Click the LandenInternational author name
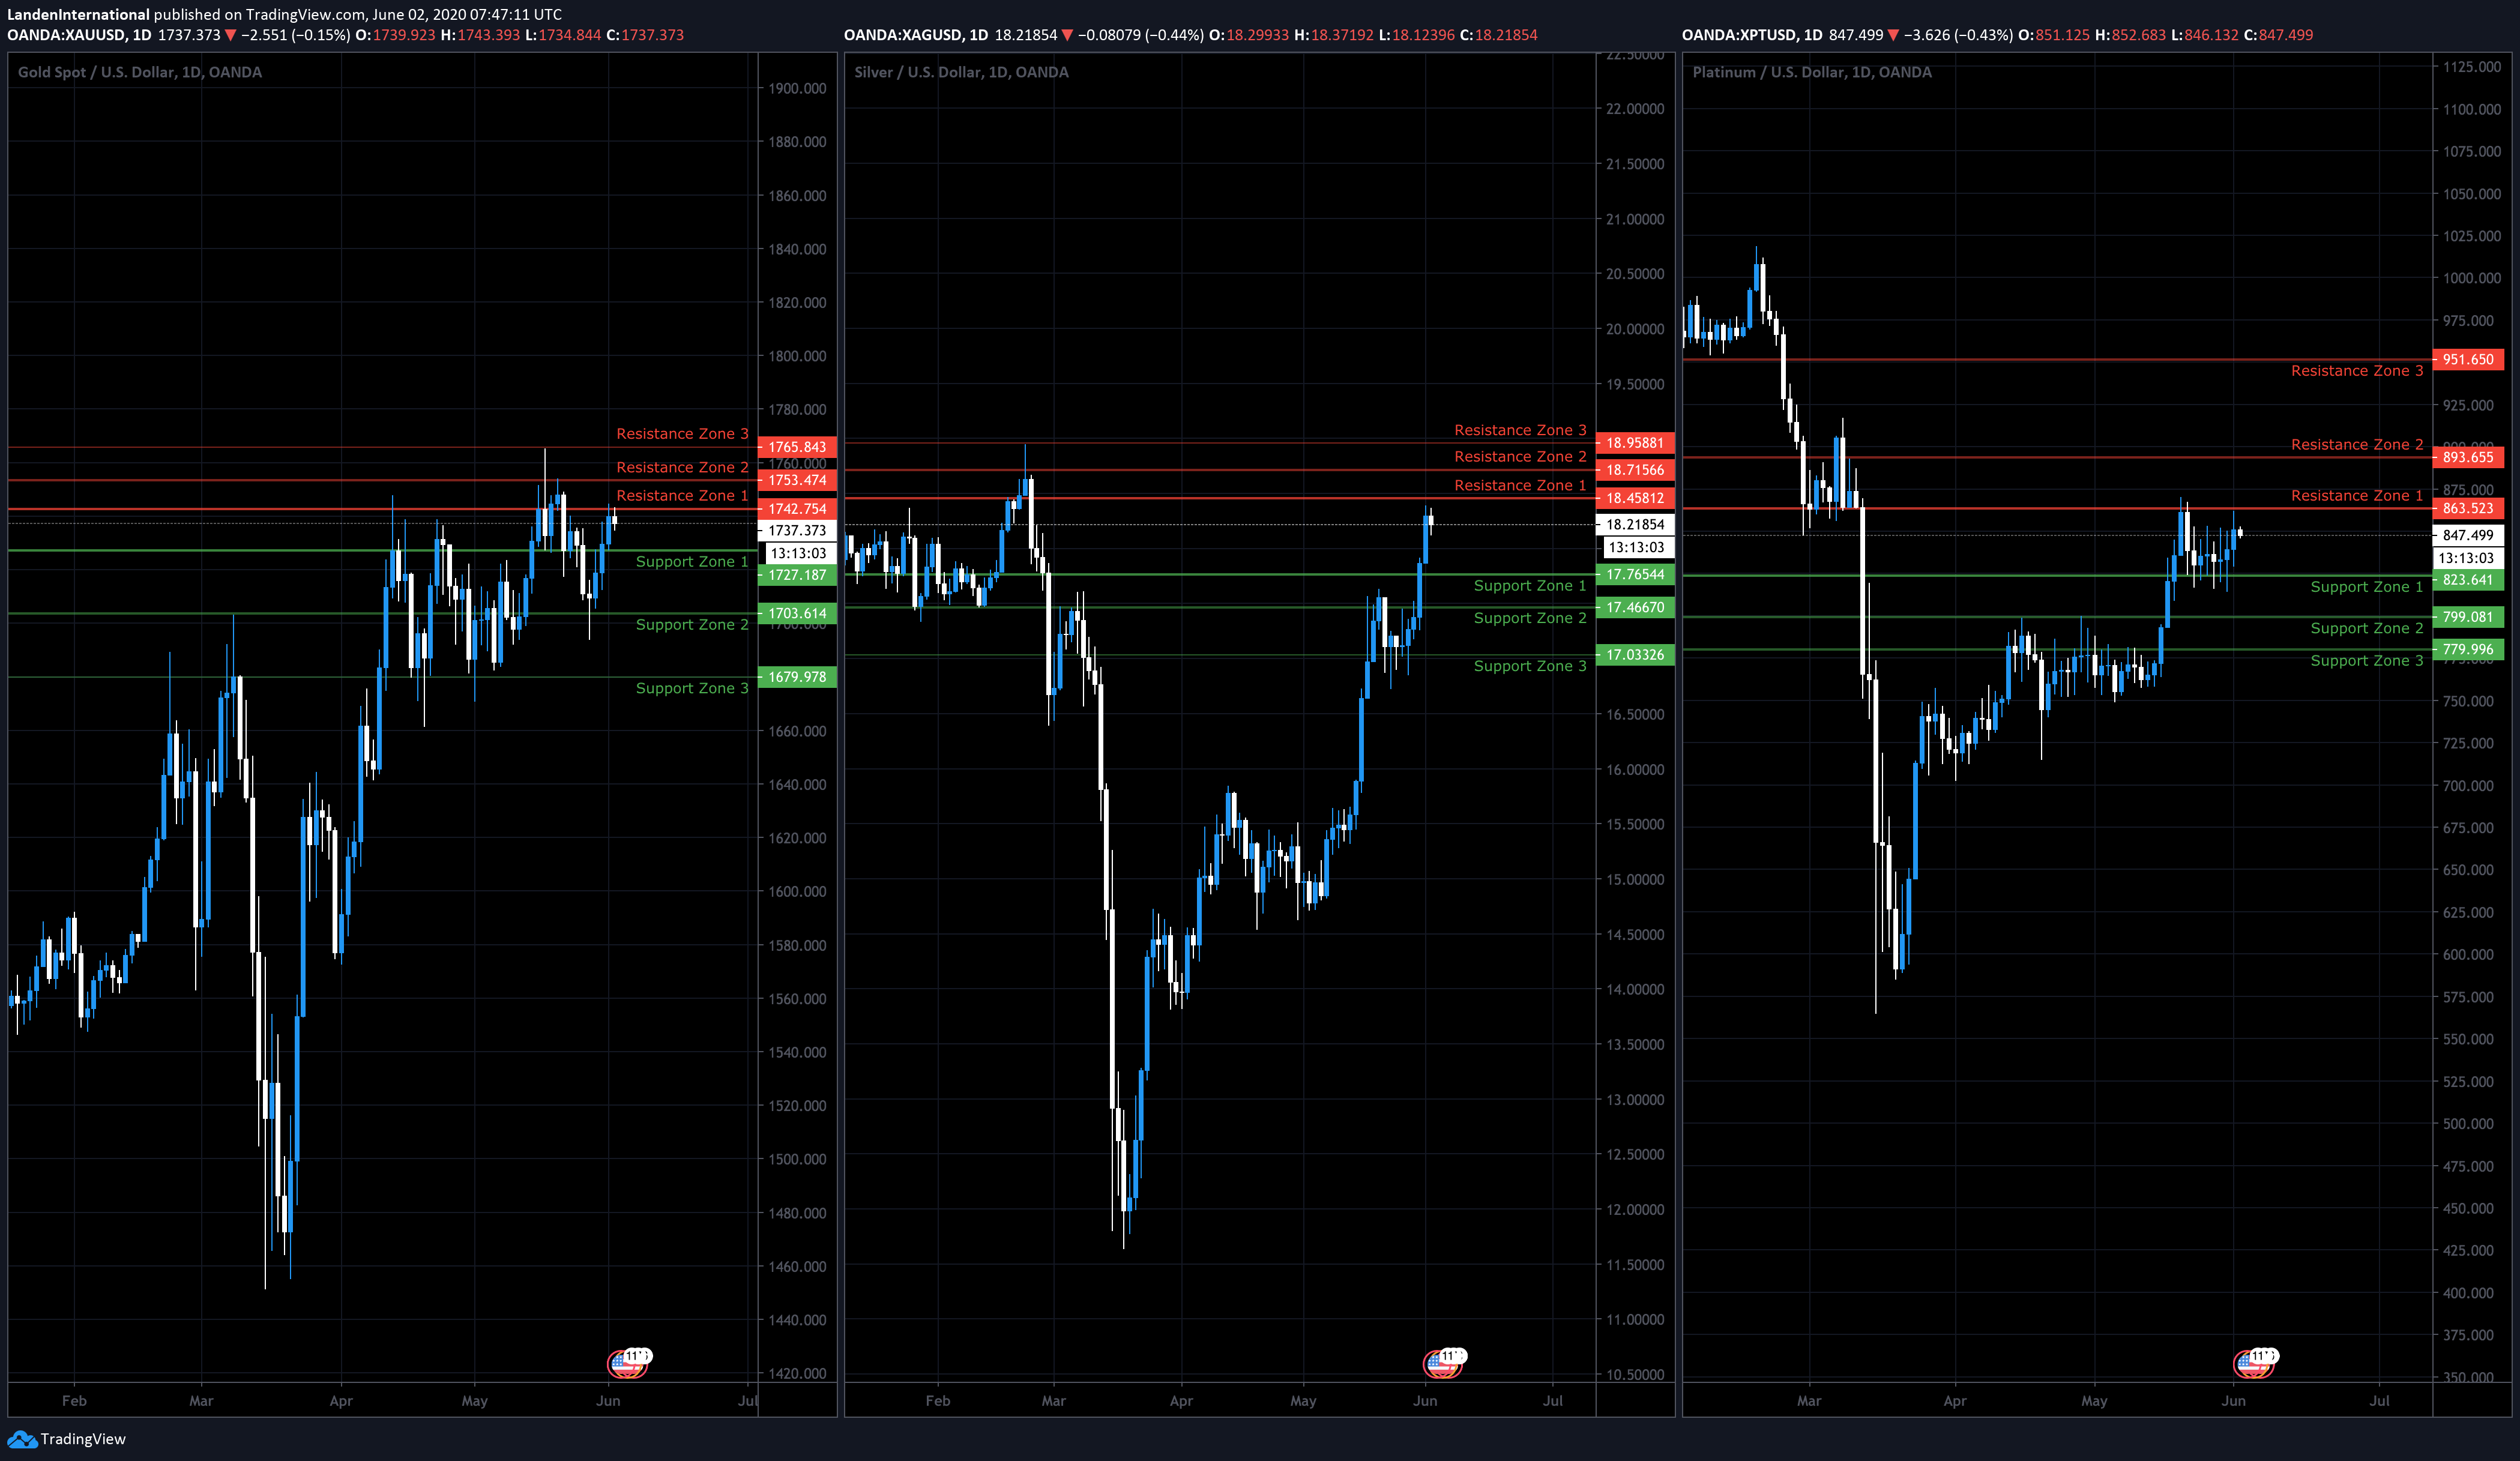The height and width of the screenshot is (1461, 2520). tap(78, 14)
